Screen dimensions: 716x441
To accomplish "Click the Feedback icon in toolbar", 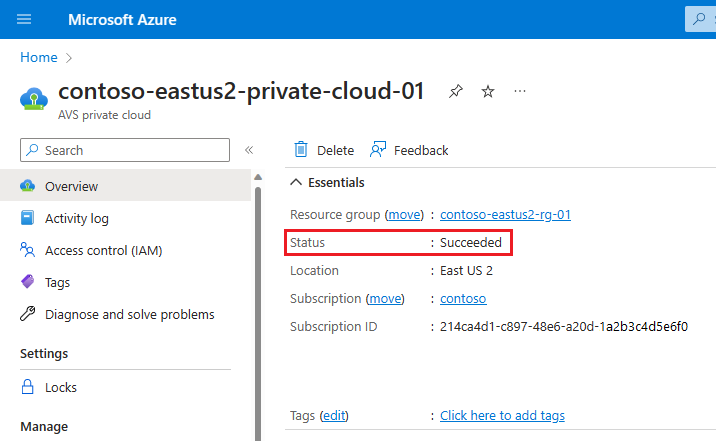I will point(378,150).
